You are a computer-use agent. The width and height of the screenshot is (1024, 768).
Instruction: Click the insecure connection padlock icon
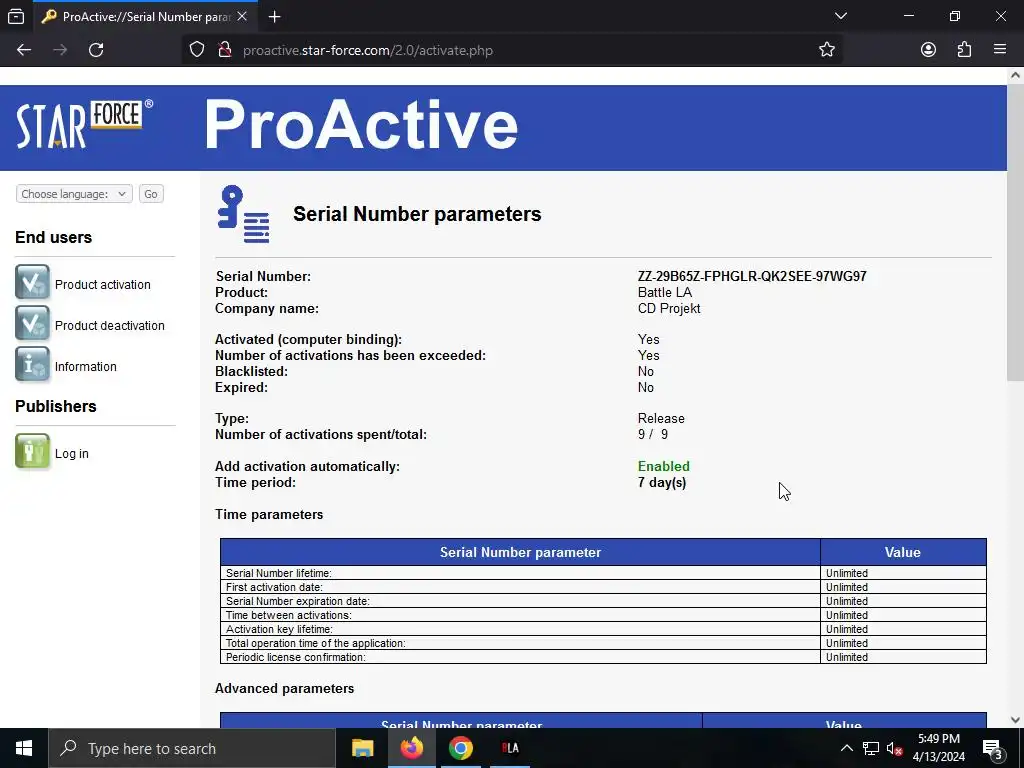coord(225,50)
